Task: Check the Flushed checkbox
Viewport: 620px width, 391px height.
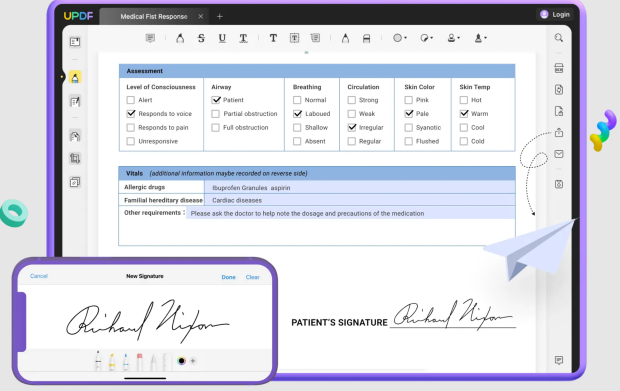Action: 408,141
